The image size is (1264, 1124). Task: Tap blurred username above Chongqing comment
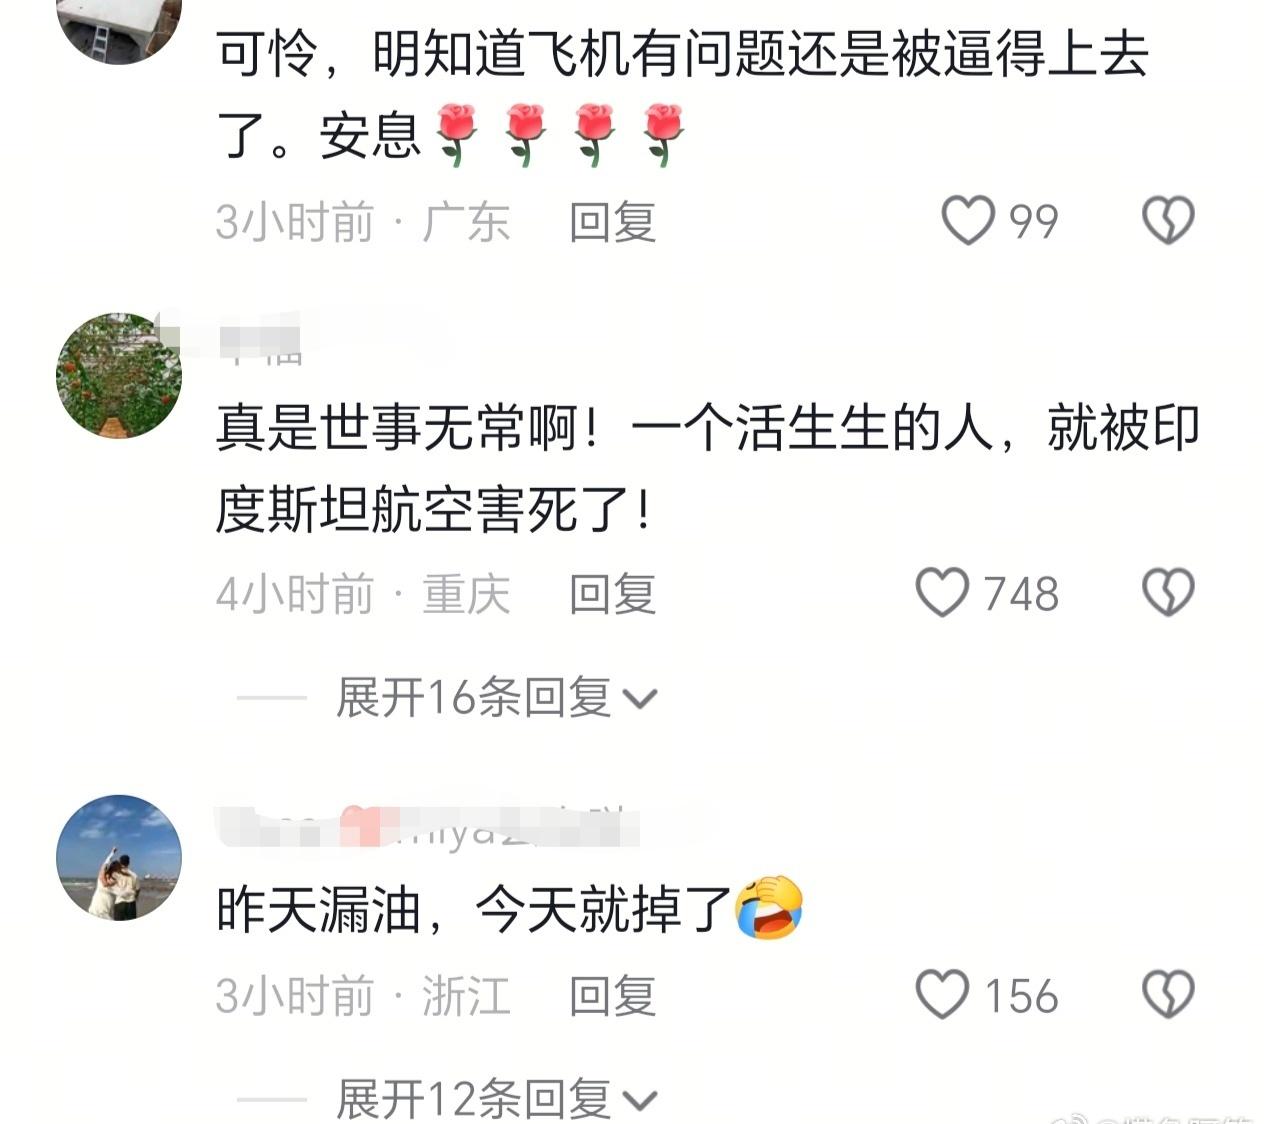coord(259,336)
